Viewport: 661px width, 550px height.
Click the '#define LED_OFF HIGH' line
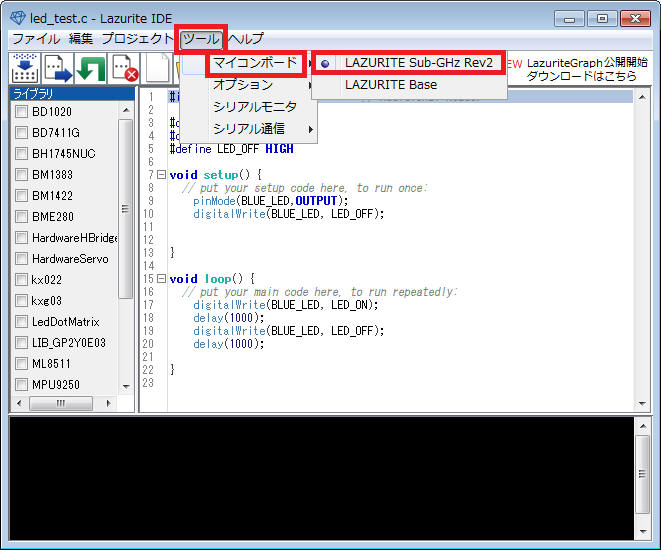(231, 149)
